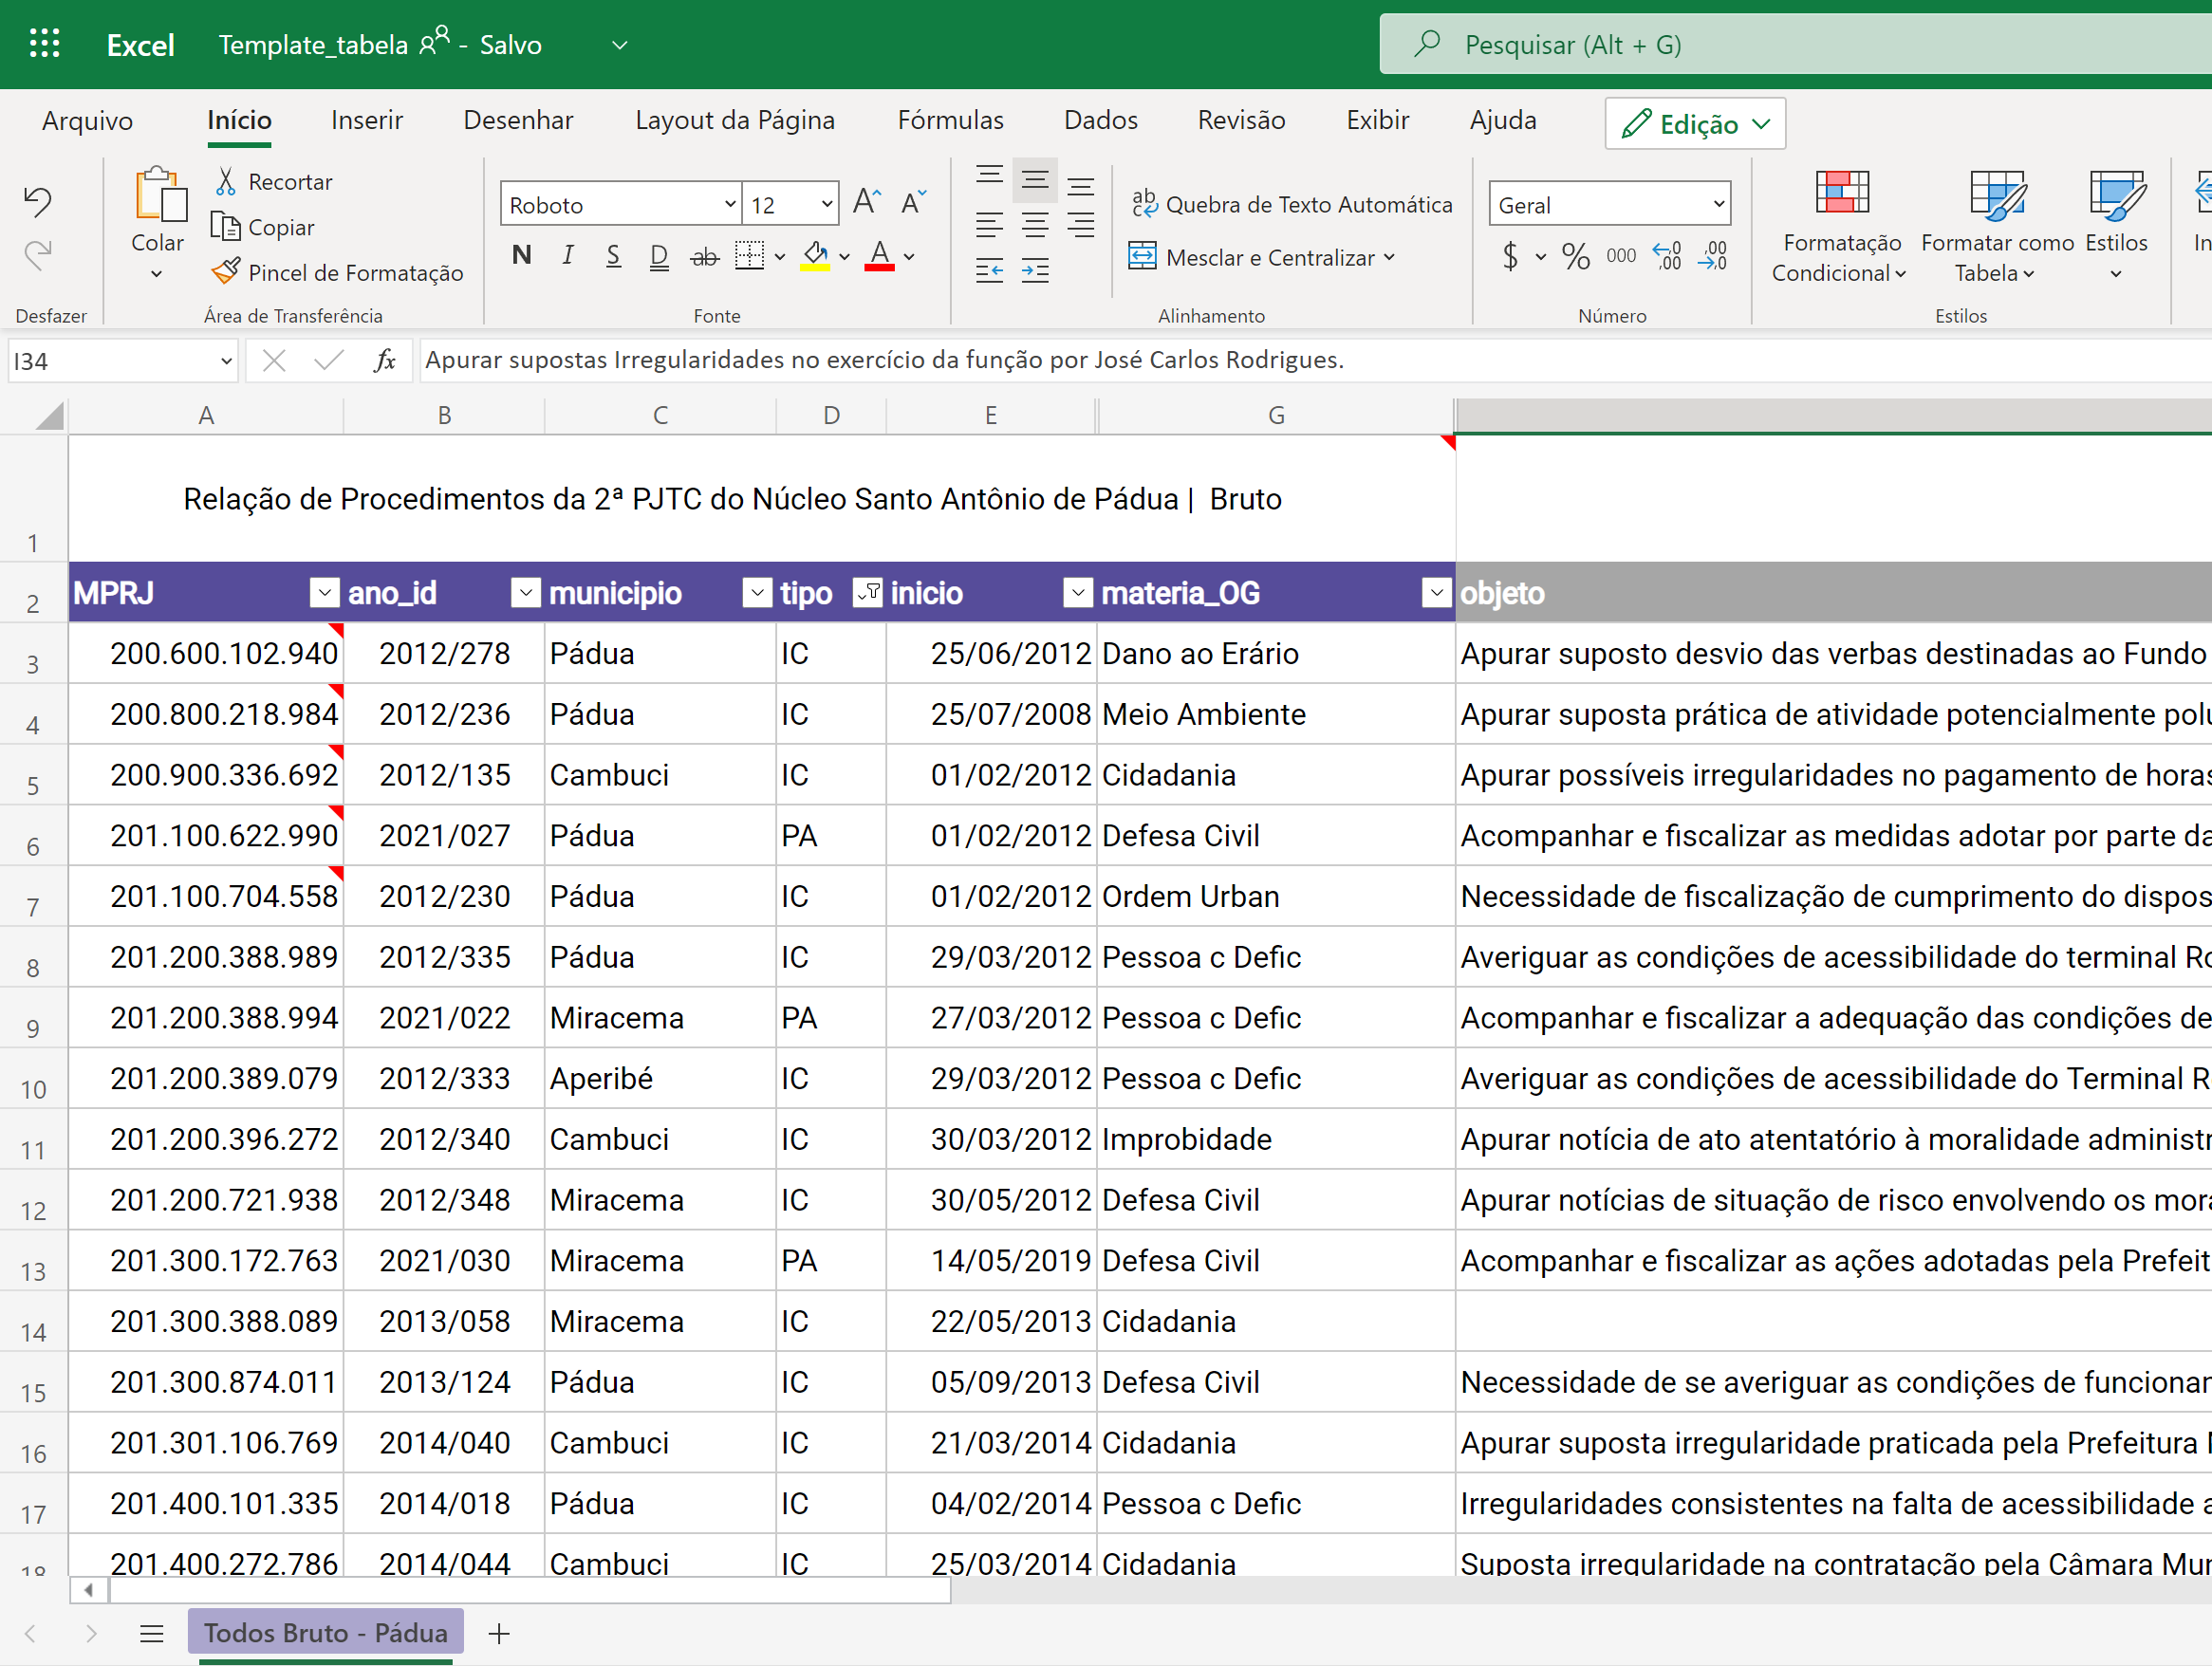Open fill color dropdown arrow
This screenshot has width=2212, height=1666.
point(845,257)
